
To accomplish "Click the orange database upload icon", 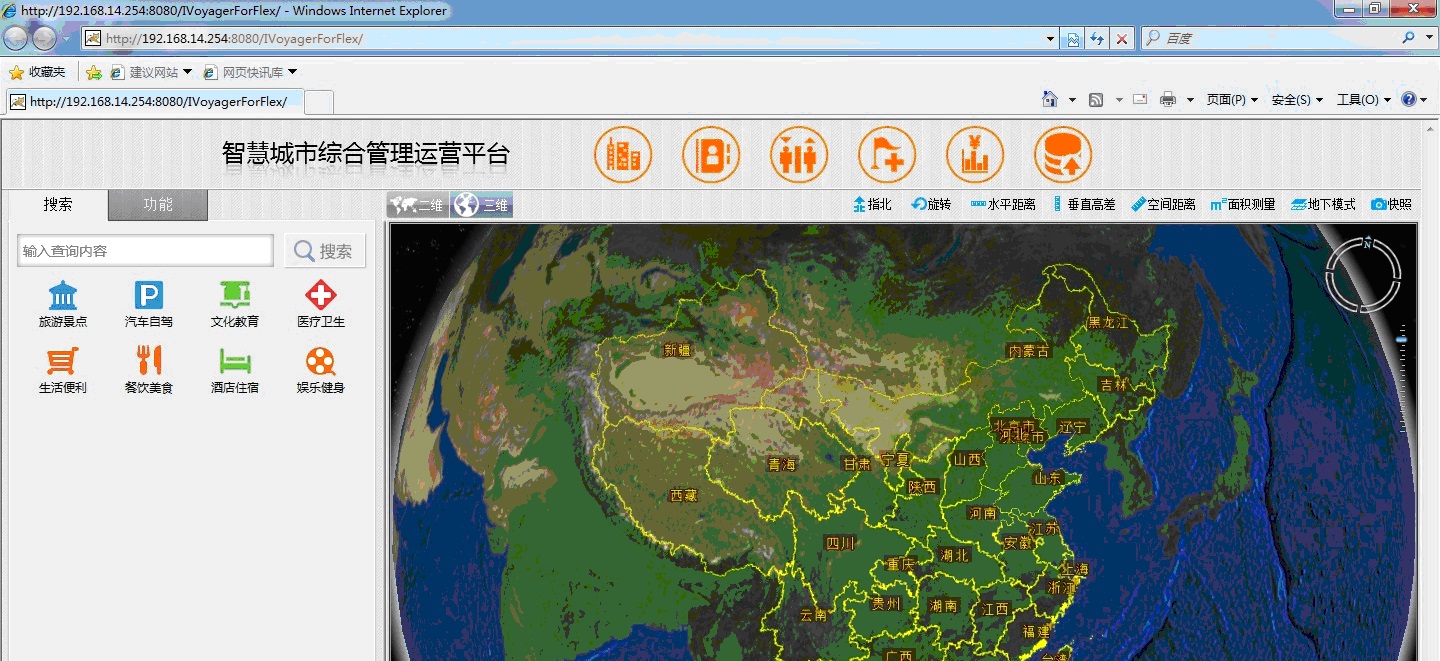I will (x=1063, y=155).
